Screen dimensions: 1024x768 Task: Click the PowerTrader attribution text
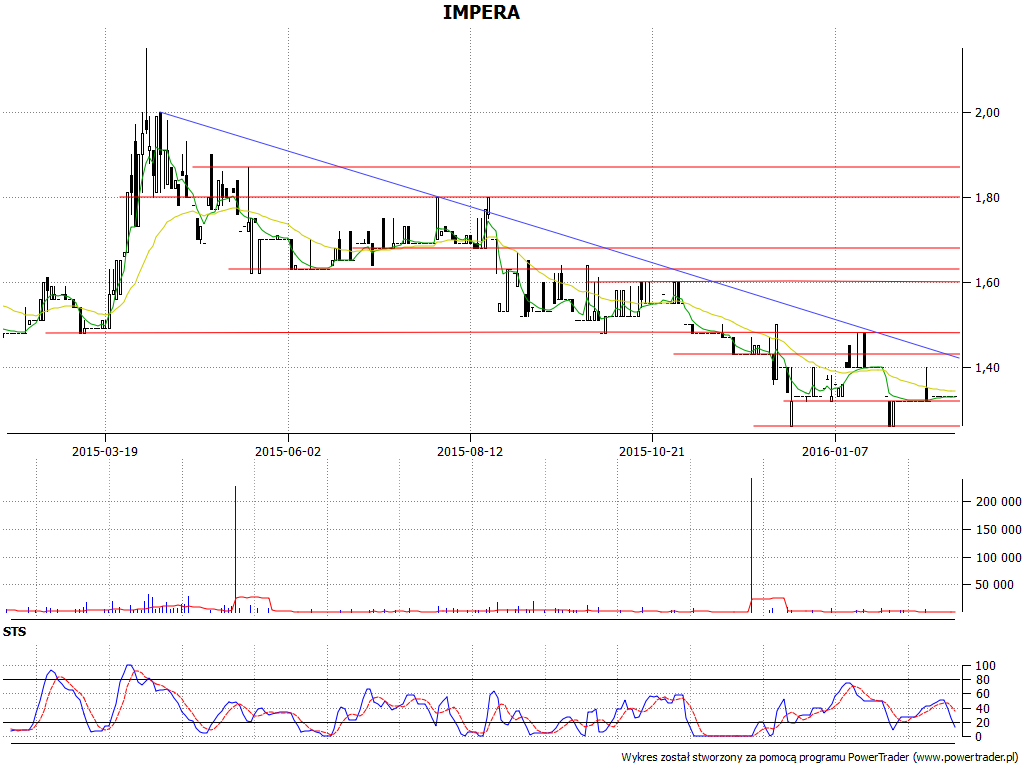[821, 758]
